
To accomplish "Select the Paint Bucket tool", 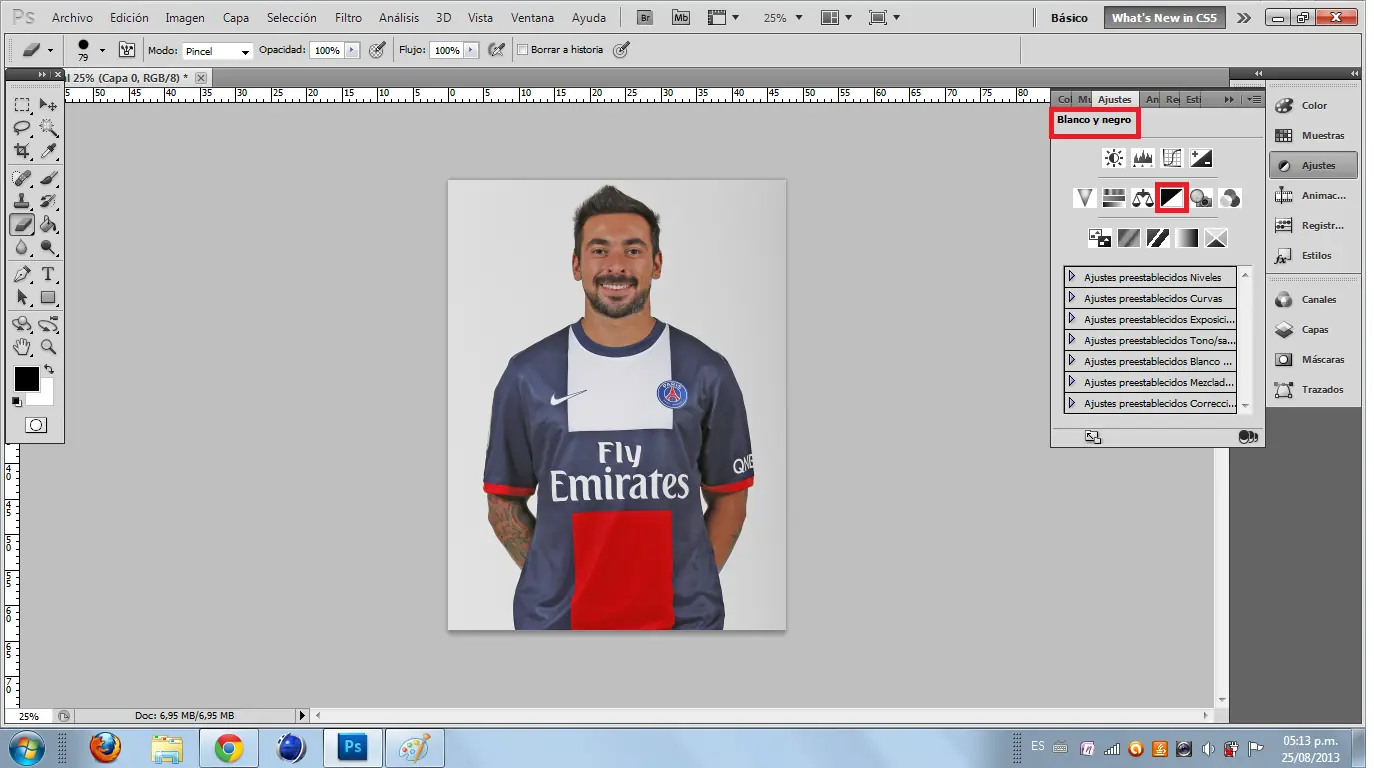I will 48,224.
